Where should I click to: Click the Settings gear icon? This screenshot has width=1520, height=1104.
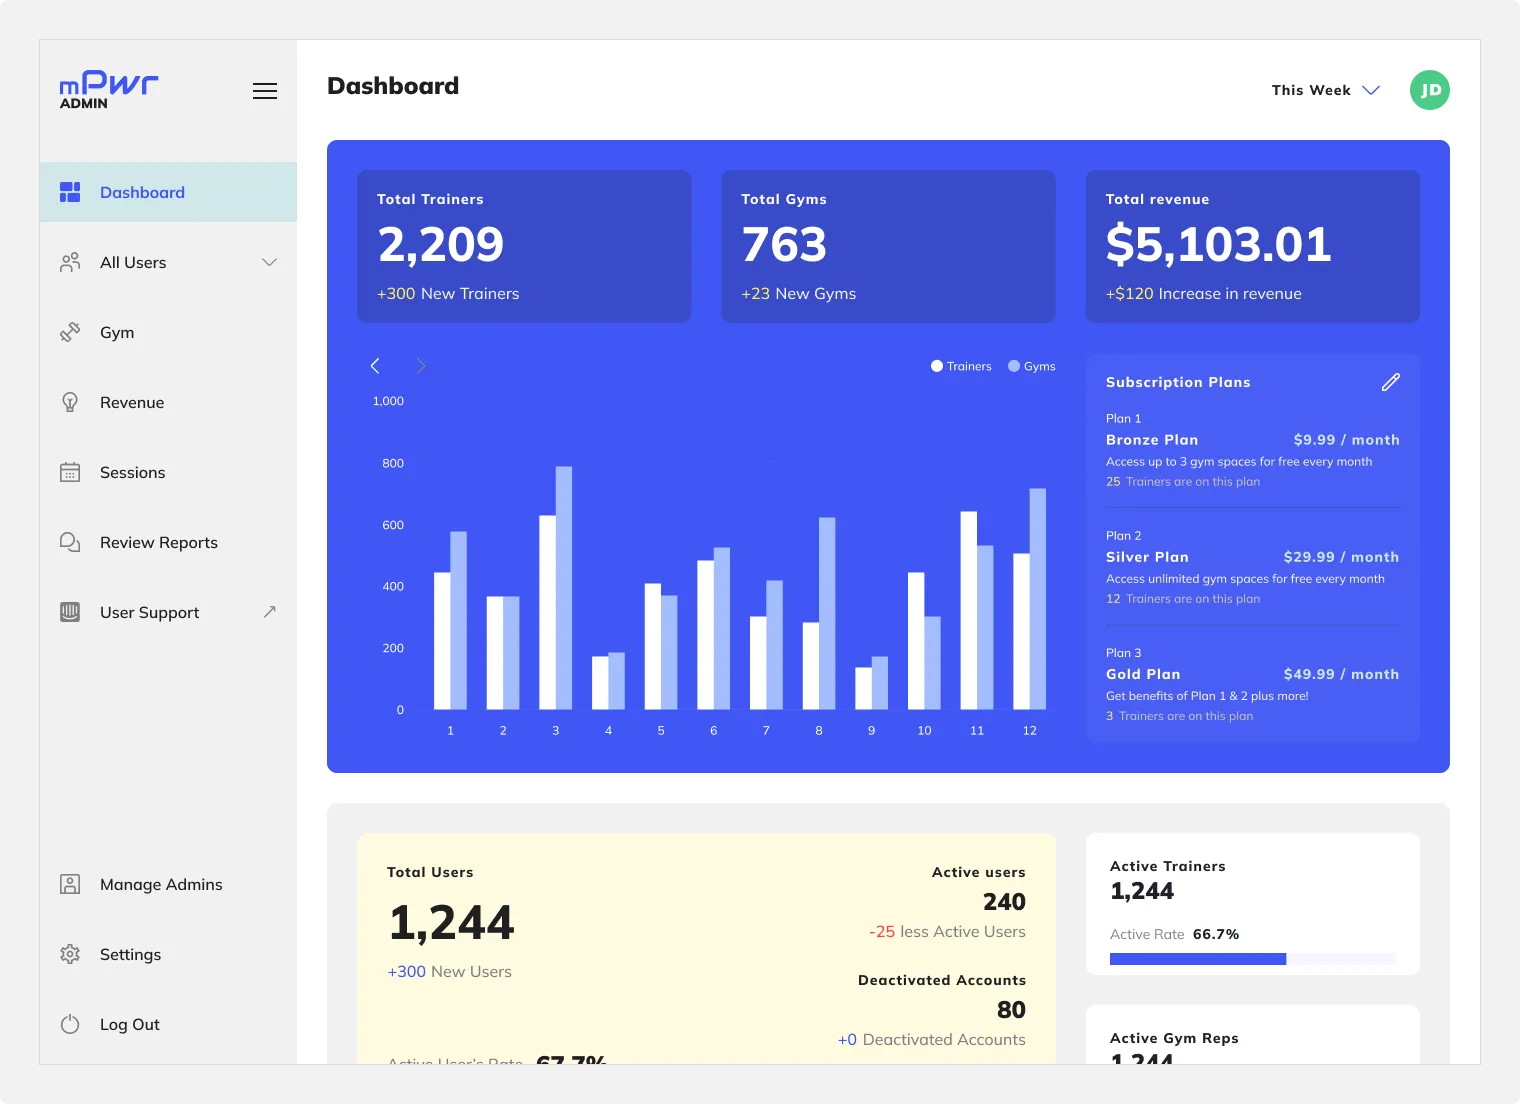coord(70,954)
